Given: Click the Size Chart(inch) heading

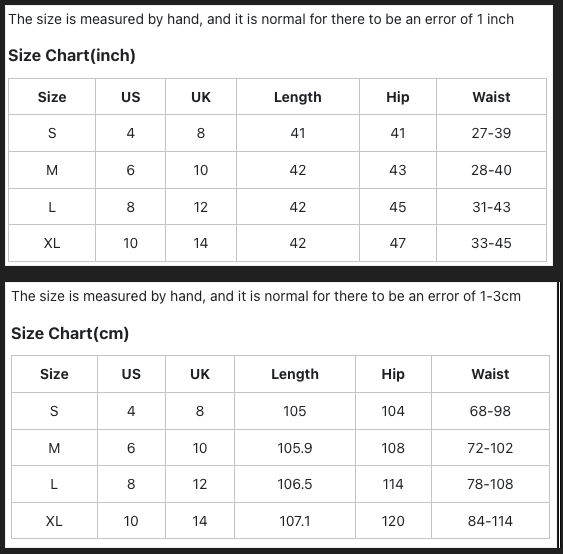Looking at the screenshot, I should pyautogui.click(x=72, y=56).
